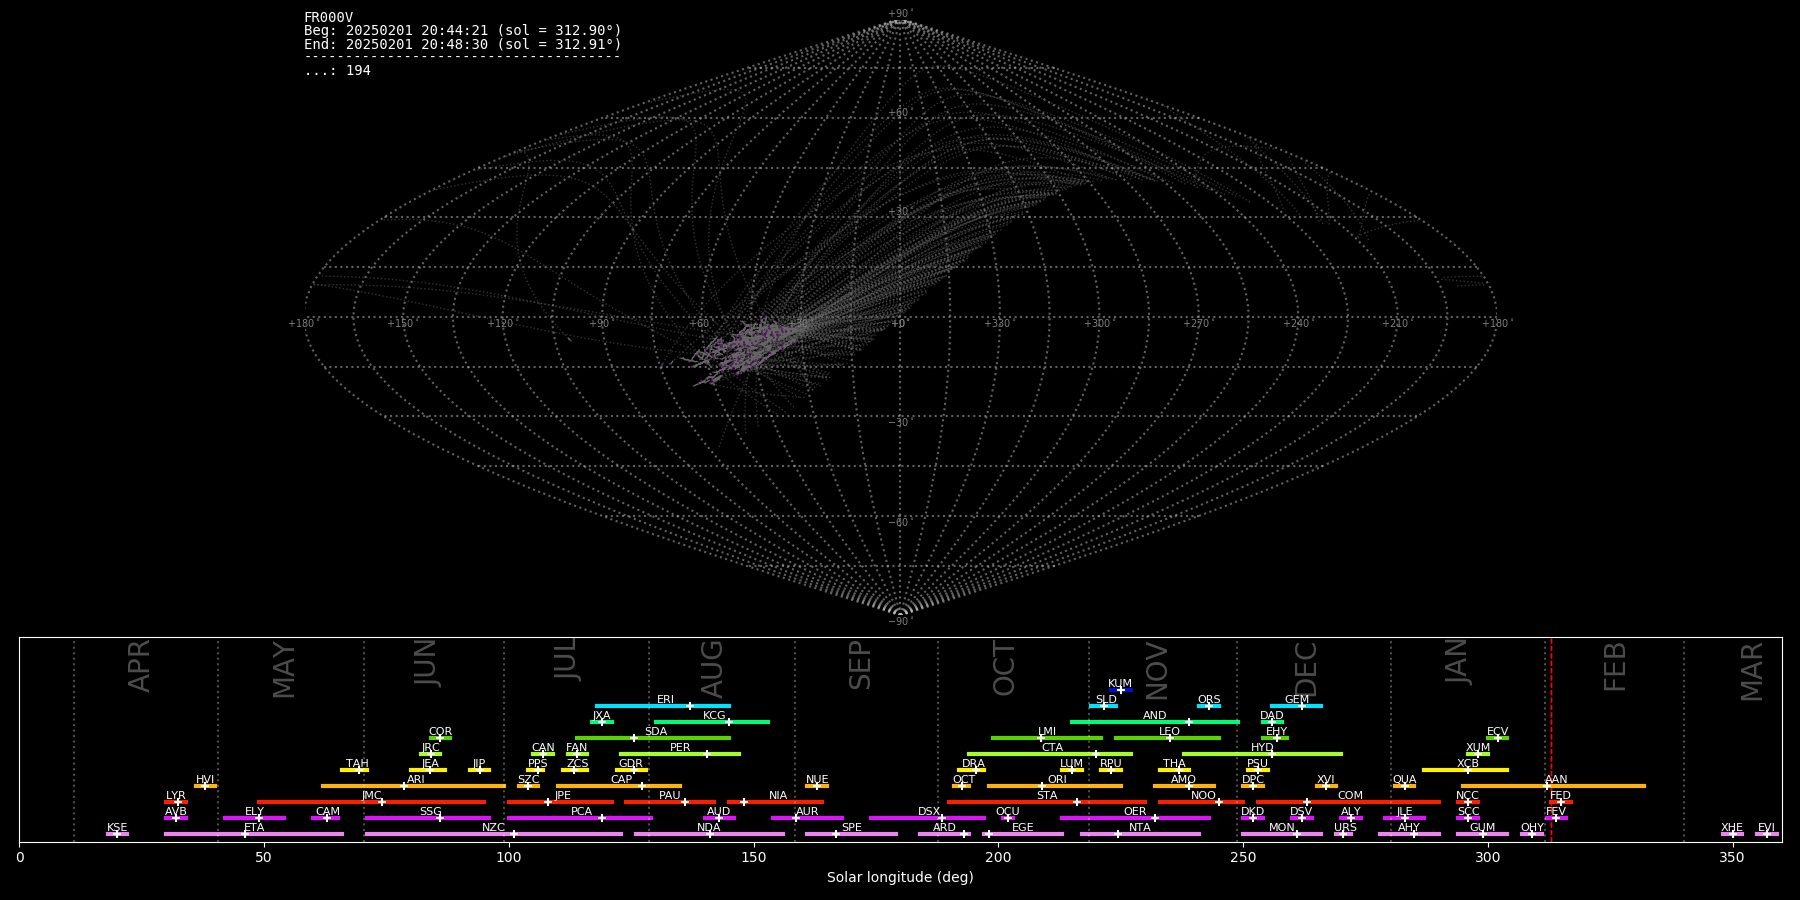Select the pink NZC activity bar
Screen dimensions: 1800x900
tap(494, 834)
